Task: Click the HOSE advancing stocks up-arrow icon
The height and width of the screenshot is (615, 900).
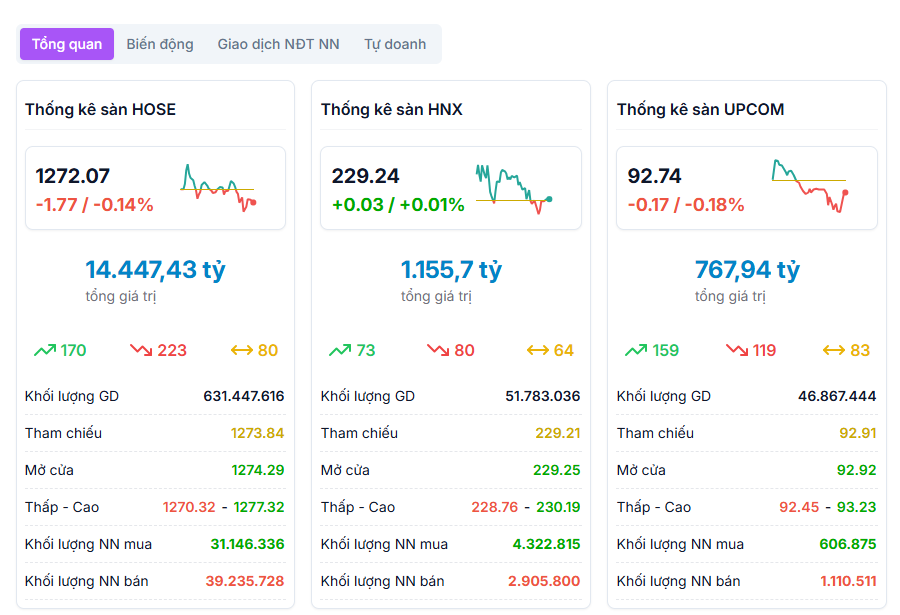Action: [44, 350]
